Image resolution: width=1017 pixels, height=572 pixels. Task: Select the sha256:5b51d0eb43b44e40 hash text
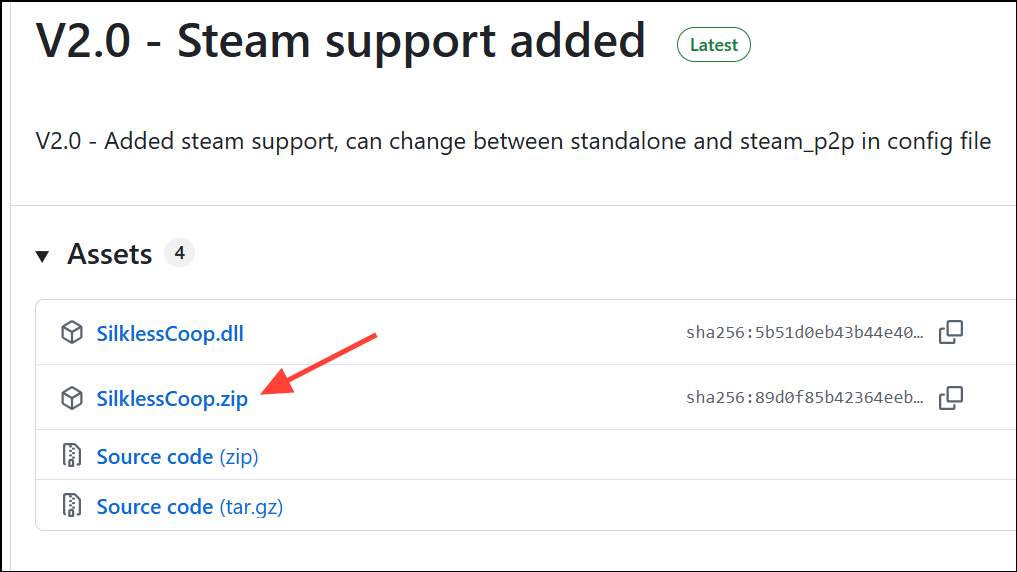(804, 333)
